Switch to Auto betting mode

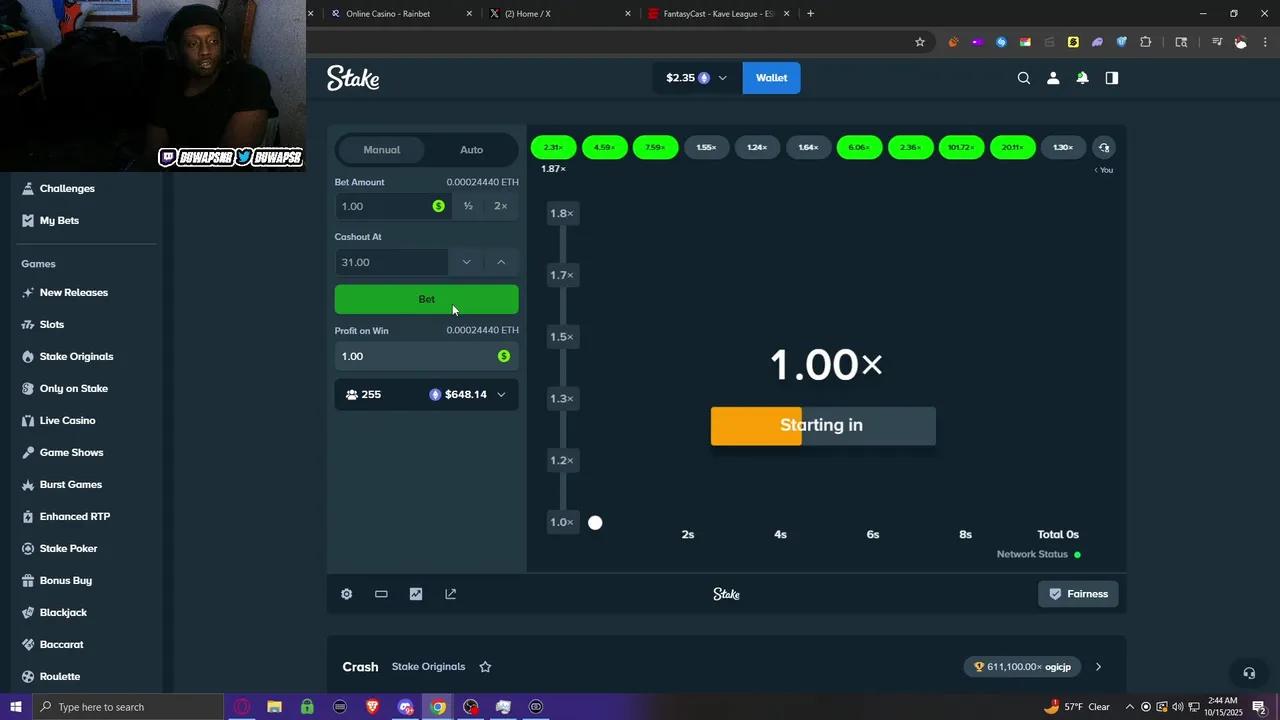471,150
